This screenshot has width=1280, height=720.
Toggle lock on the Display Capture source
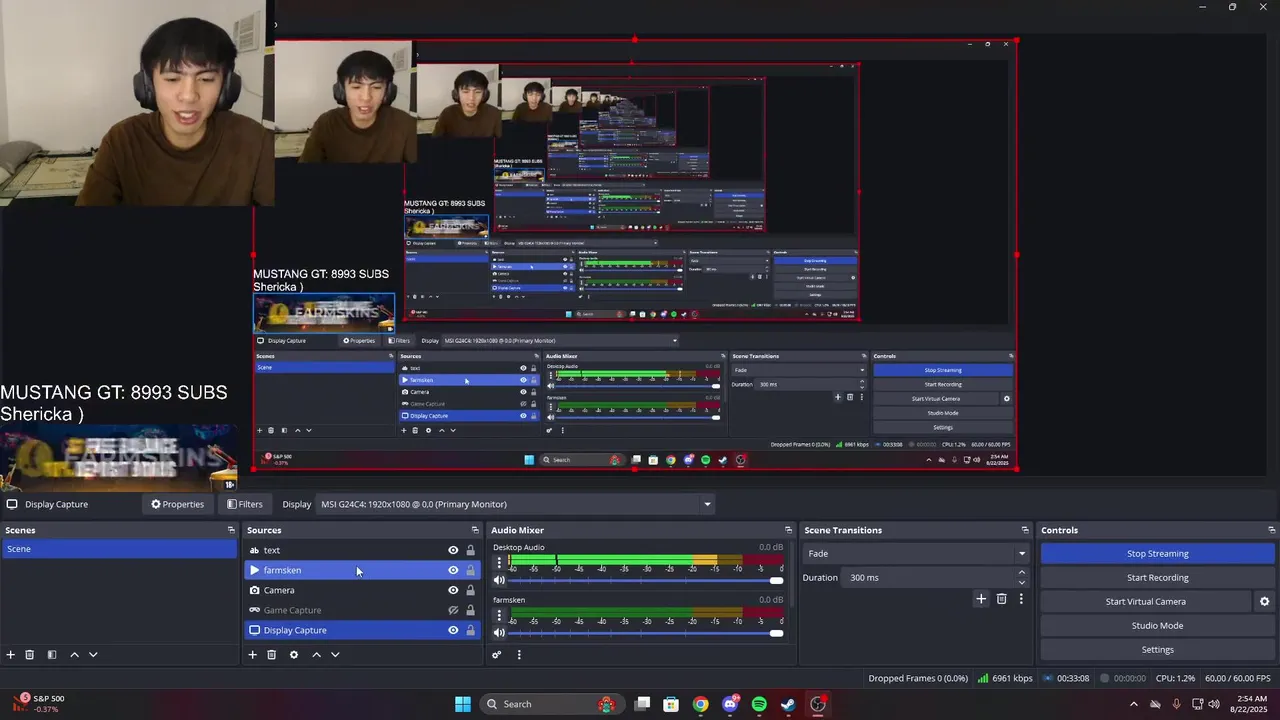(470, 630)
